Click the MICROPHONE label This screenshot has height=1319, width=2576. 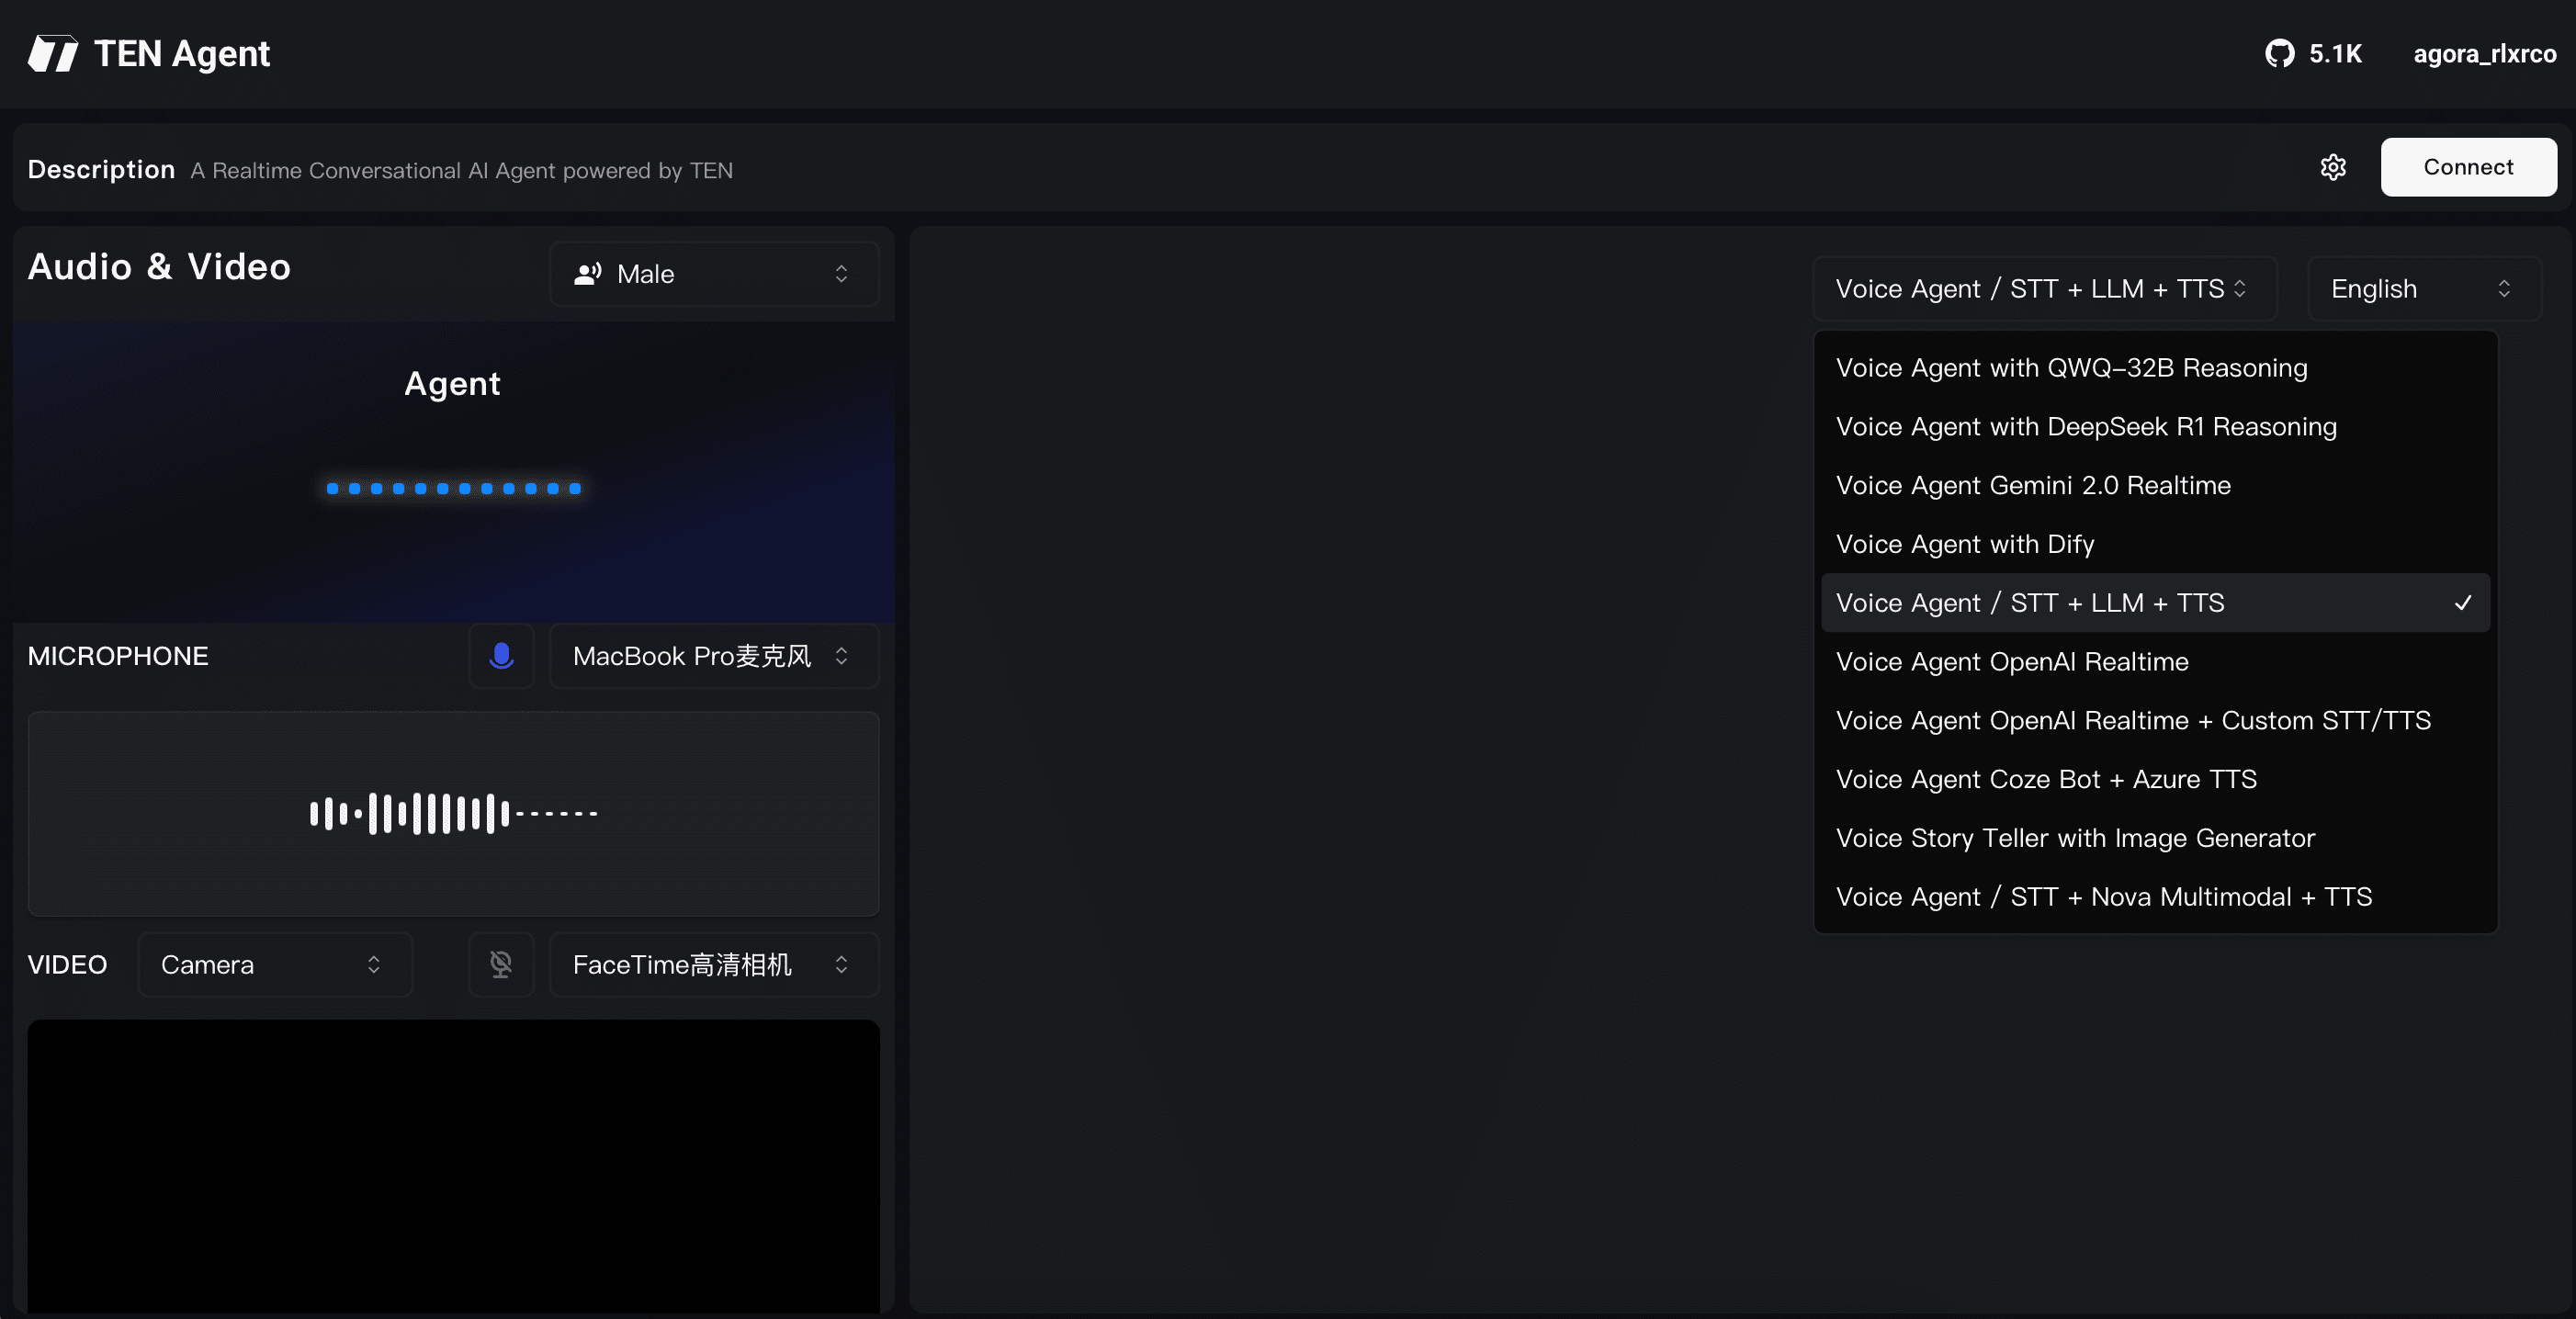point(118,656)
